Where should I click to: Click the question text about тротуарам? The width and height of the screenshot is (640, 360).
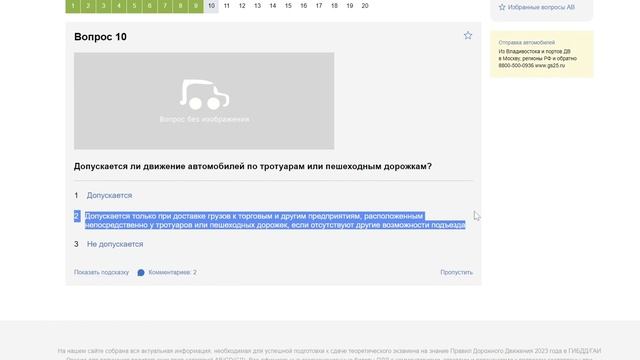click(x=253, y=167)
